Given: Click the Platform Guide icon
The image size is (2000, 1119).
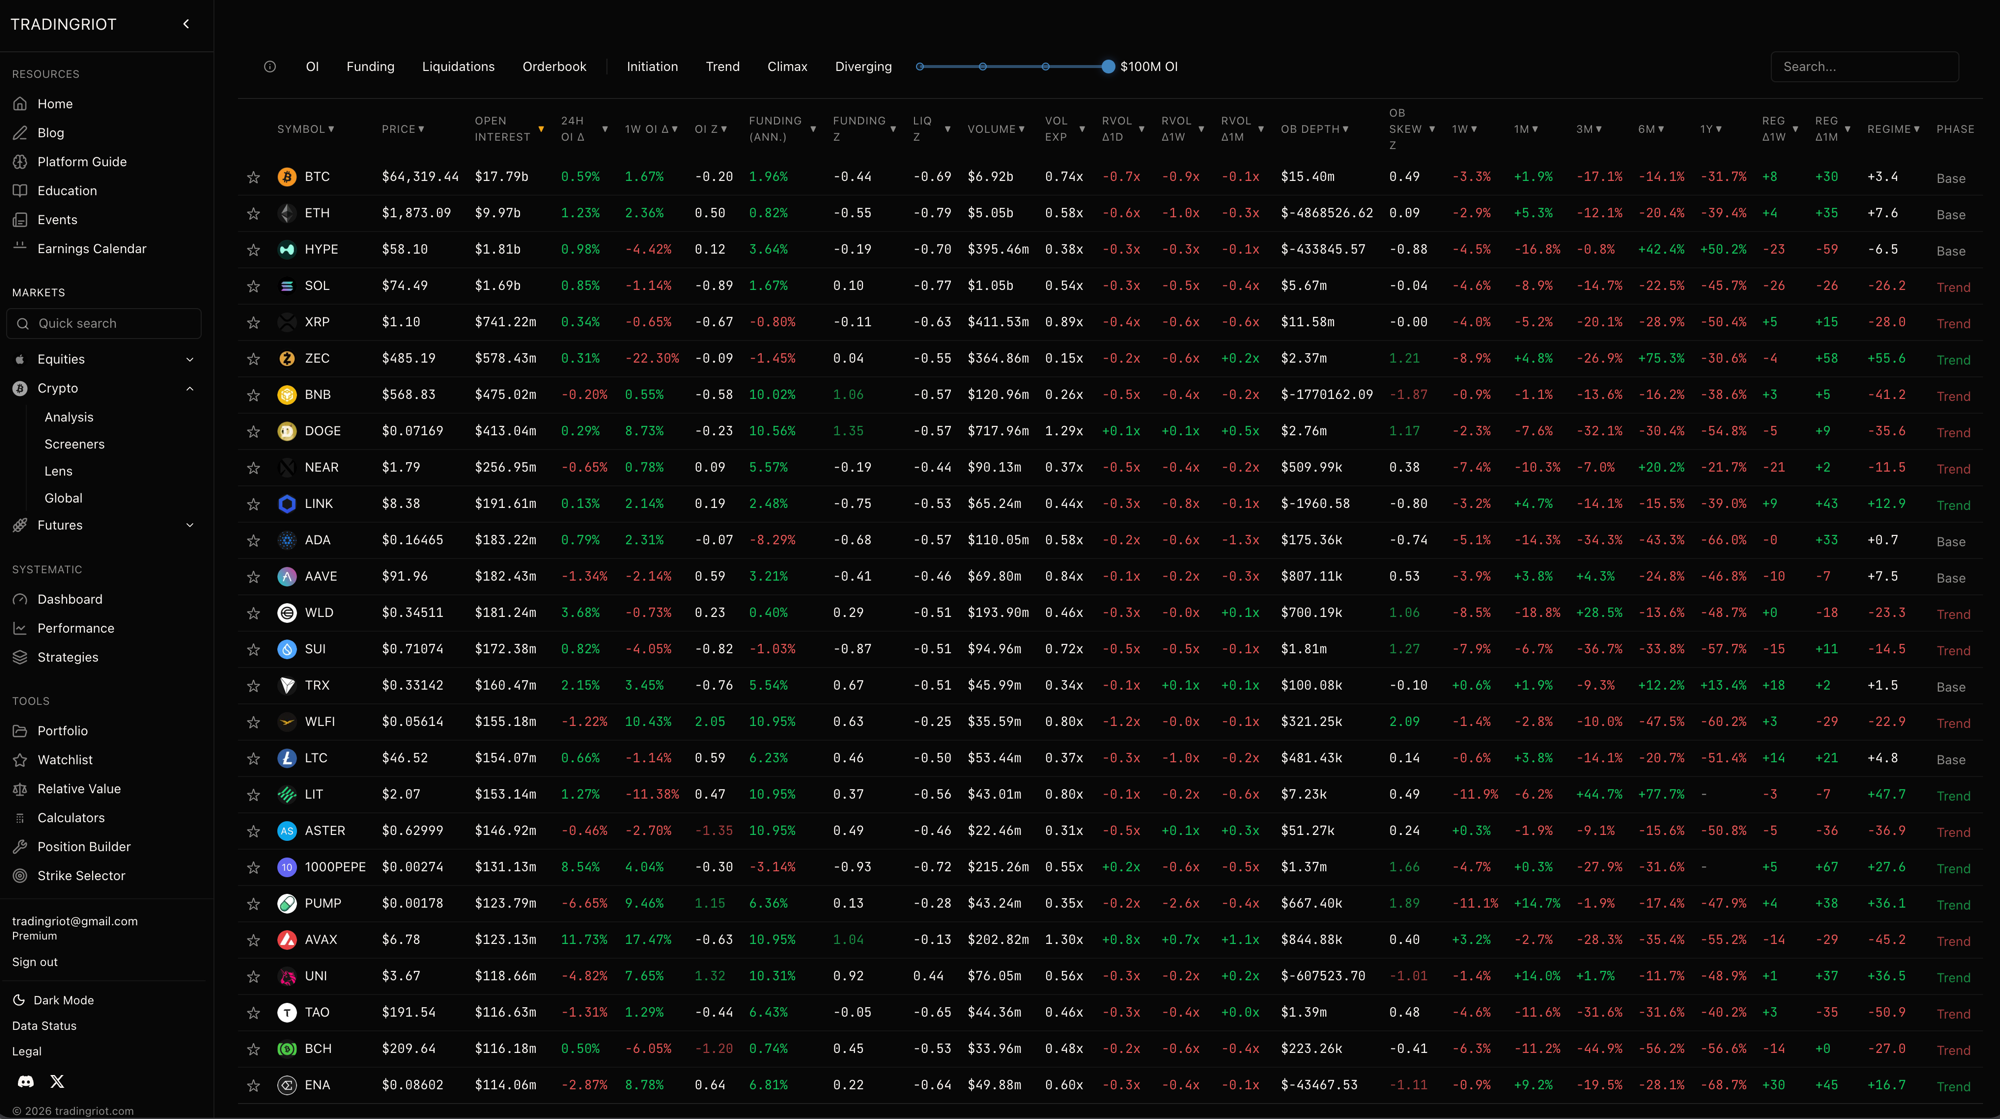Looking at the screenshot, I should tap(20, 162).
